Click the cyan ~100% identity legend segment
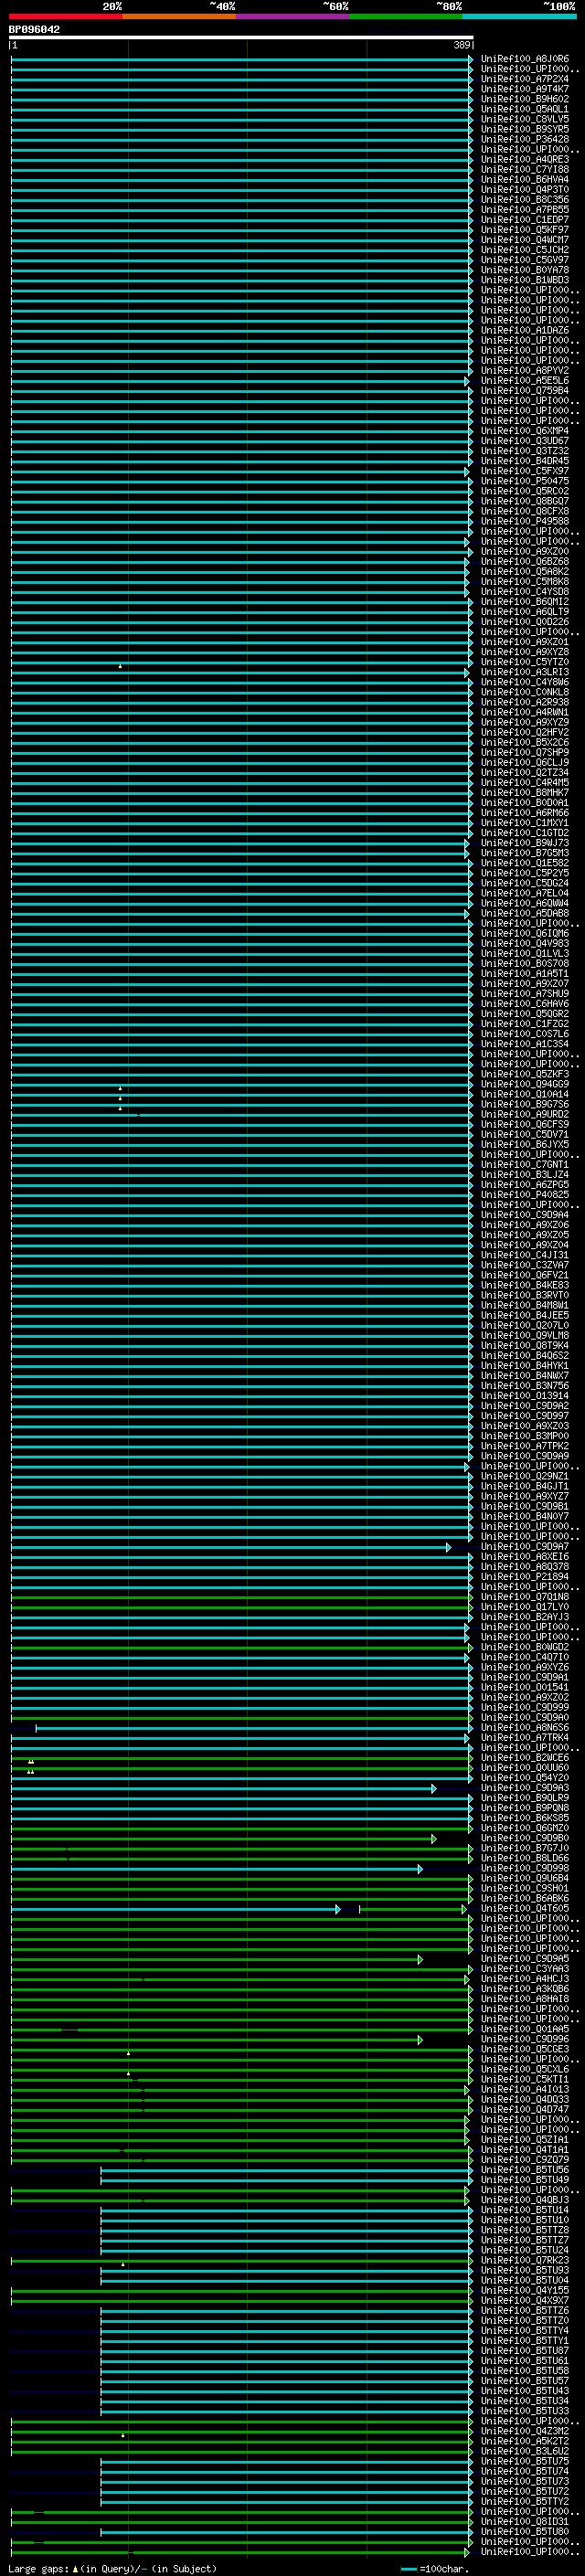The width and height of the screenshot is (585, 2576). click(520, 16)
